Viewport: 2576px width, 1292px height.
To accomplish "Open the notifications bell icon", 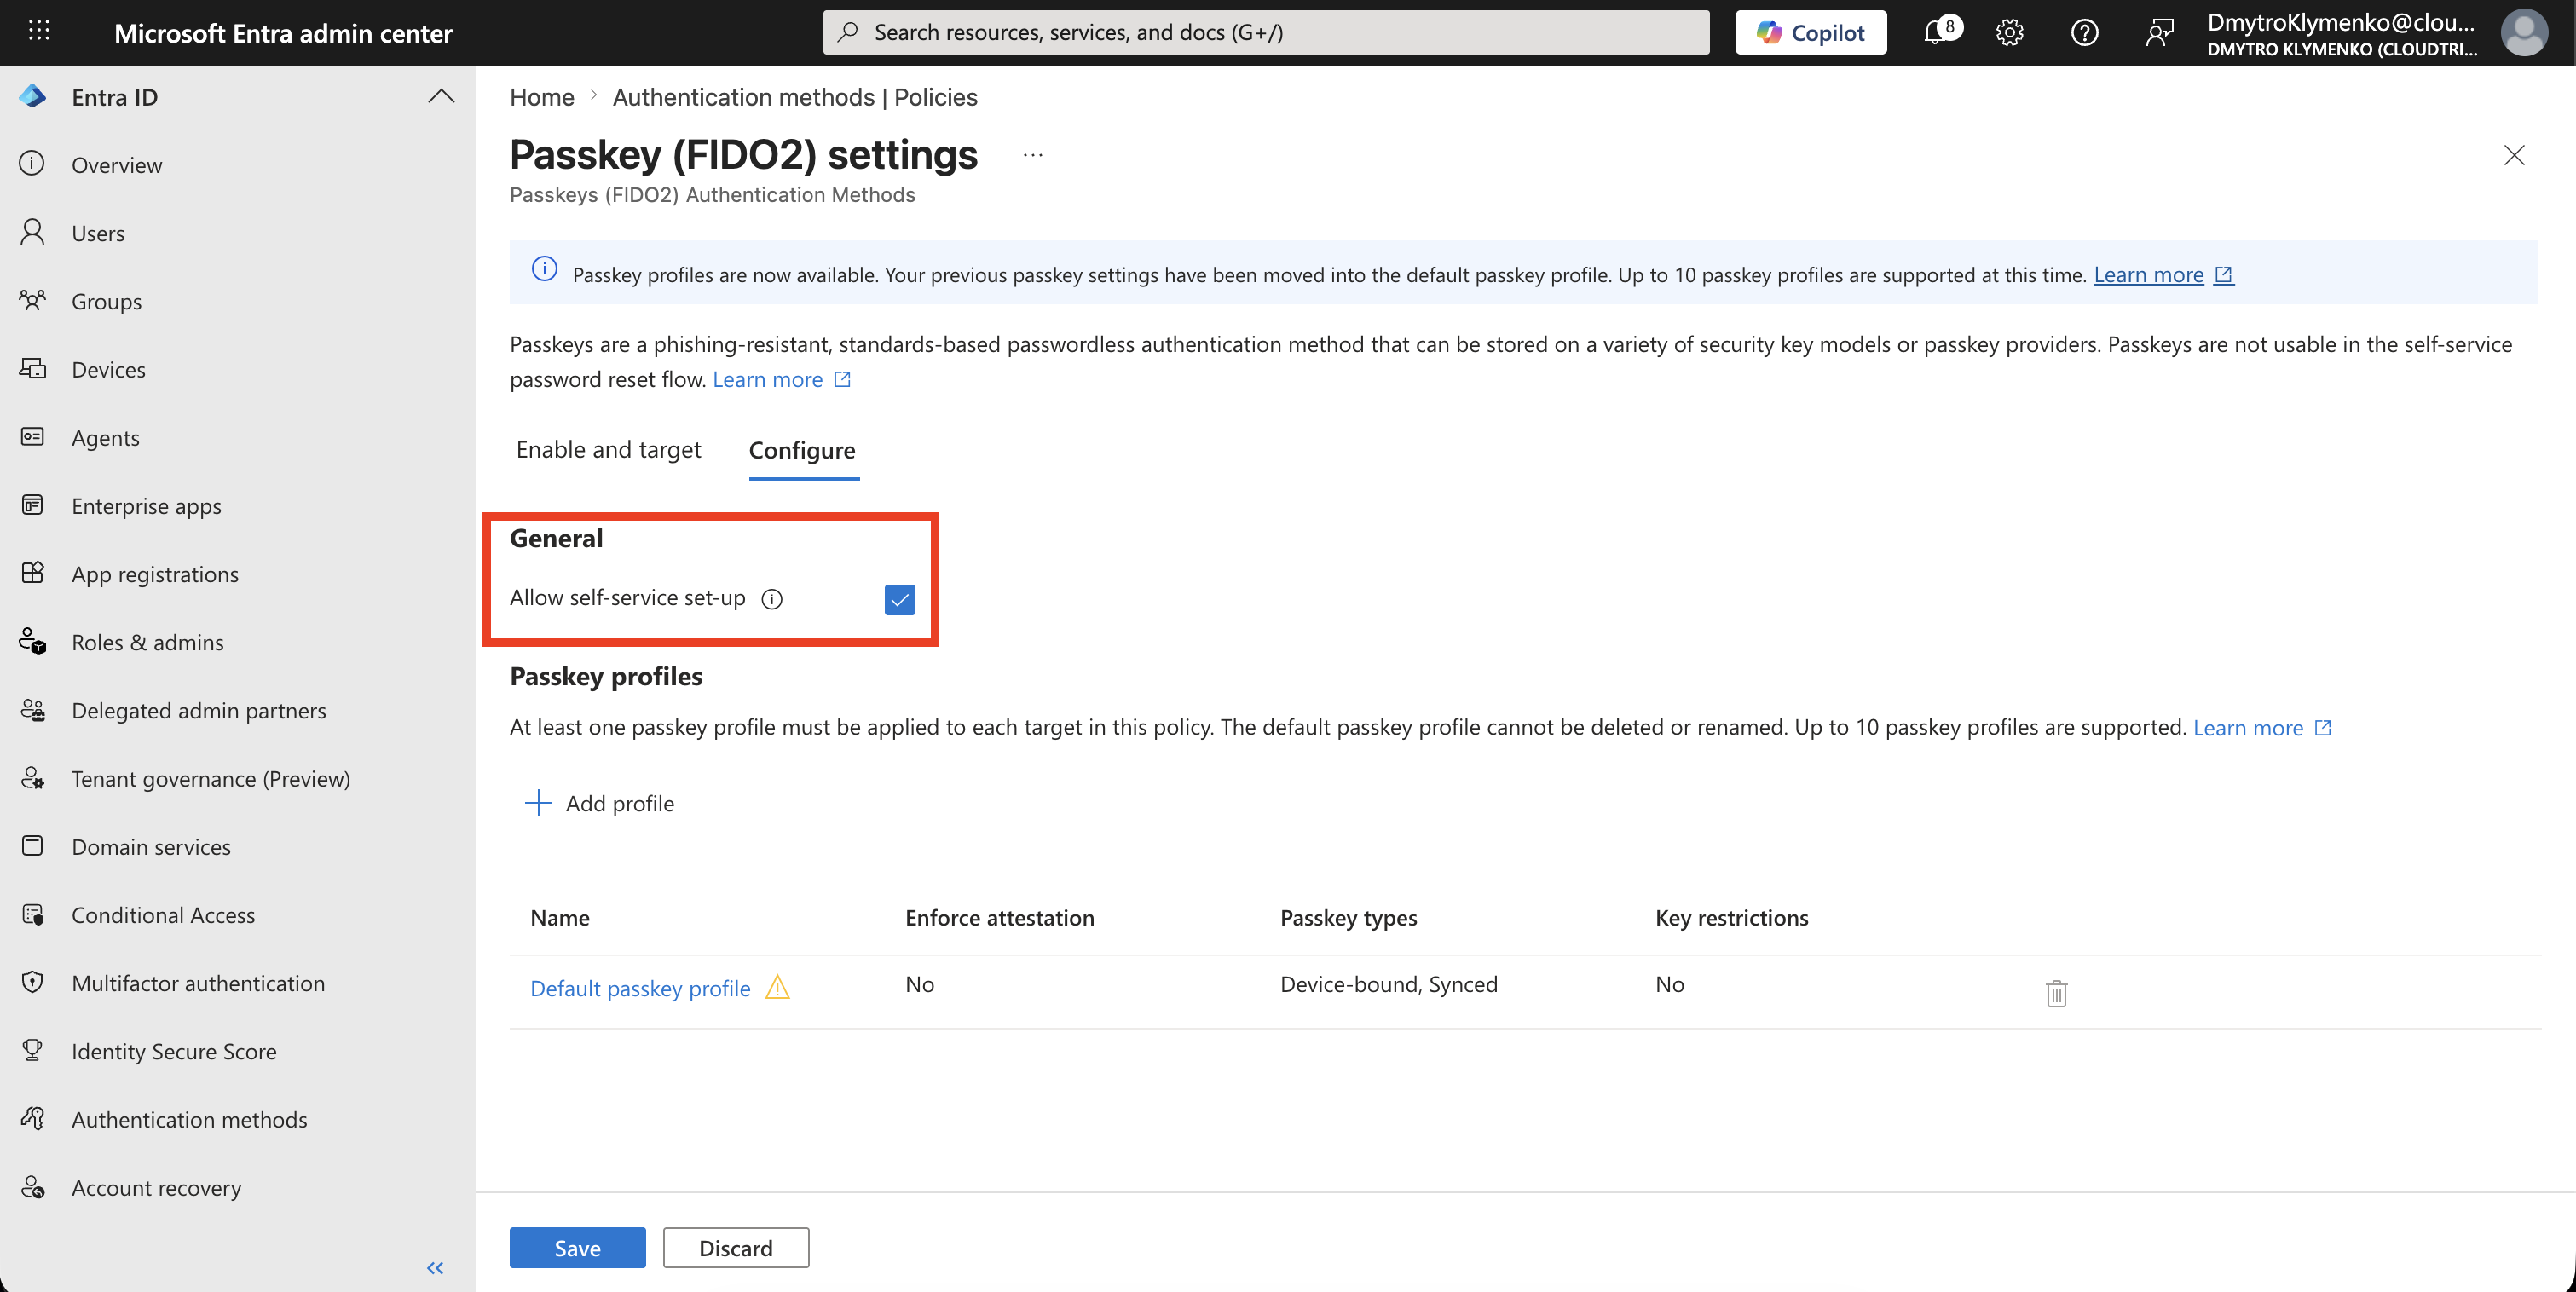I will (1935, 33).
